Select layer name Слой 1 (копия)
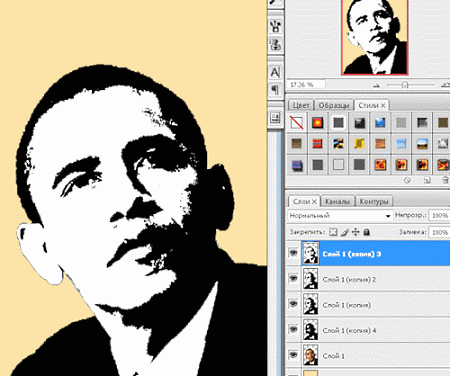Viewport: 450px width, 376px height. pos(347,305)
